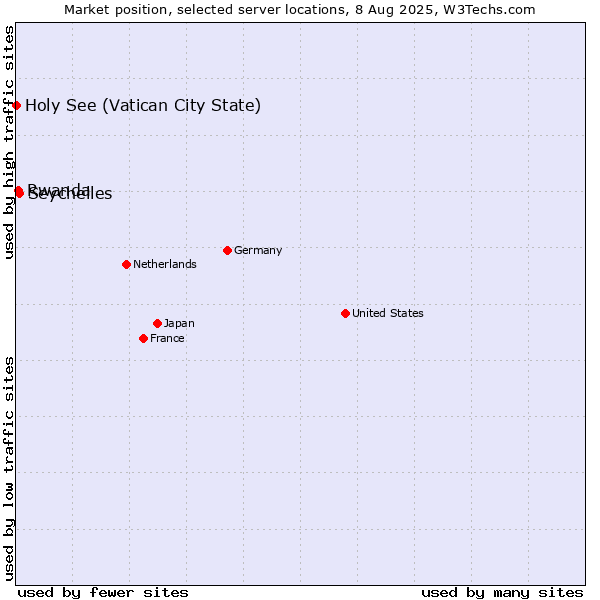Image resolution: width=600 pixels, height=600 pixels.
Task: Select the 'Holy See (Vatican City State)' label
Action: pos(143,106)
